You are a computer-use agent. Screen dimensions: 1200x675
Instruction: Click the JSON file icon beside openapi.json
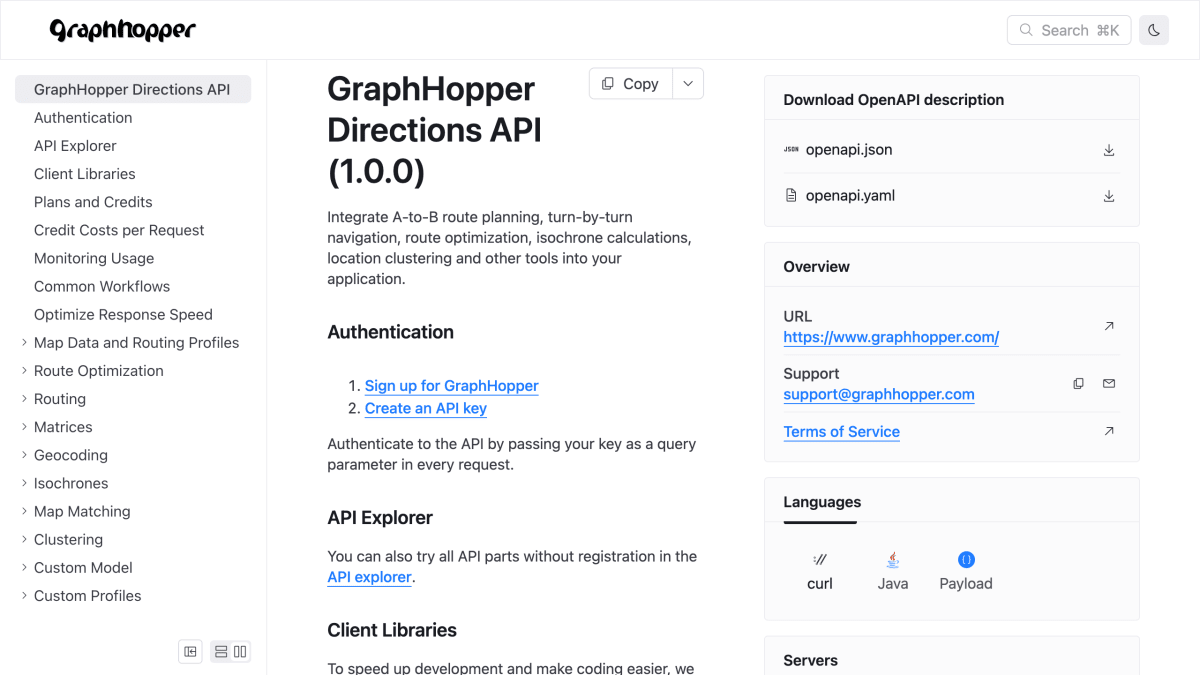point(791,150)
